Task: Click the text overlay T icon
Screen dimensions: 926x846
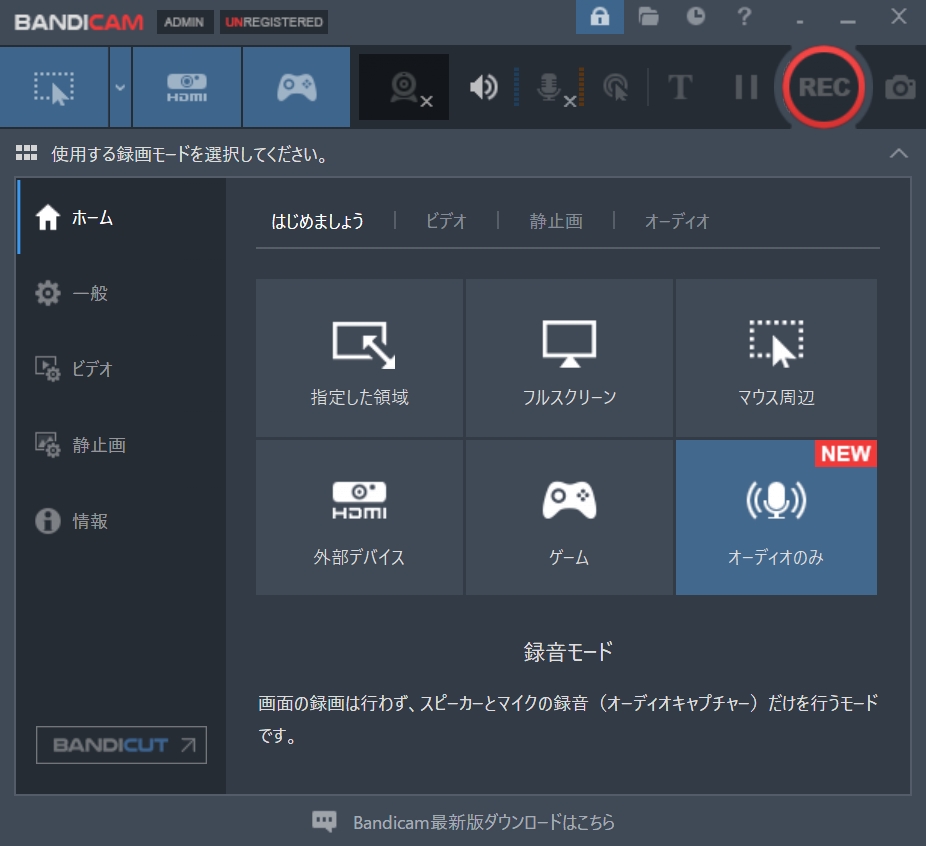Action: [681, 87]
